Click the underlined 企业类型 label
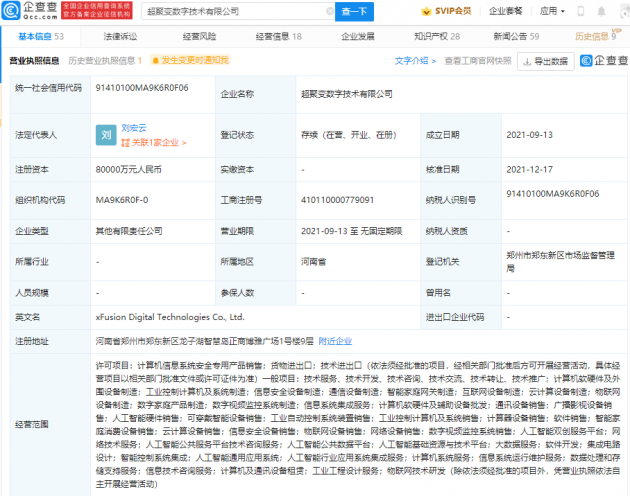The width and height of the screenshot is (630, 496). pyautogui.click(x=32, y=231)
